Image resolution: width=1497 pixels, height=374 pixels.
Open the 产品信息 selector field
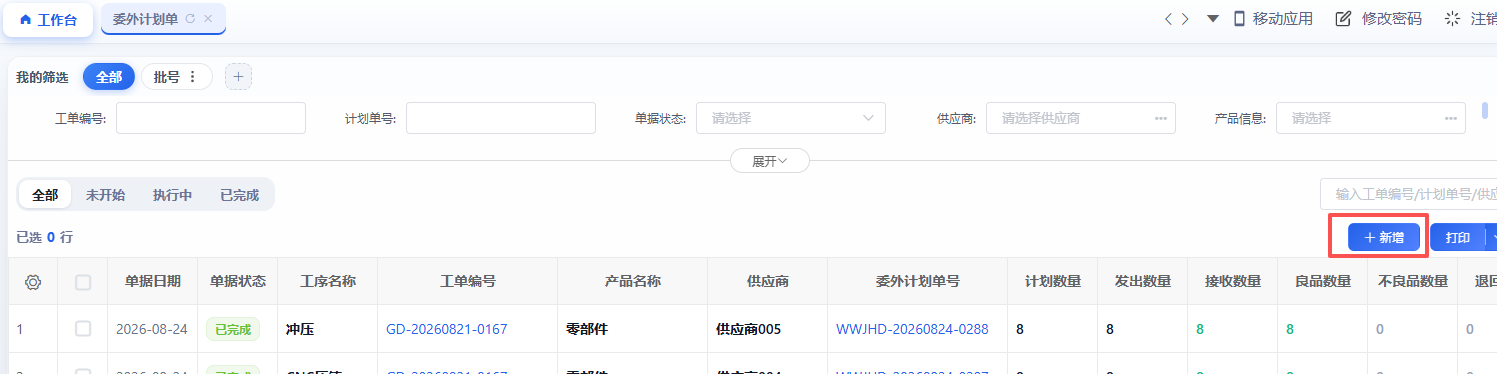(1371, 118)
